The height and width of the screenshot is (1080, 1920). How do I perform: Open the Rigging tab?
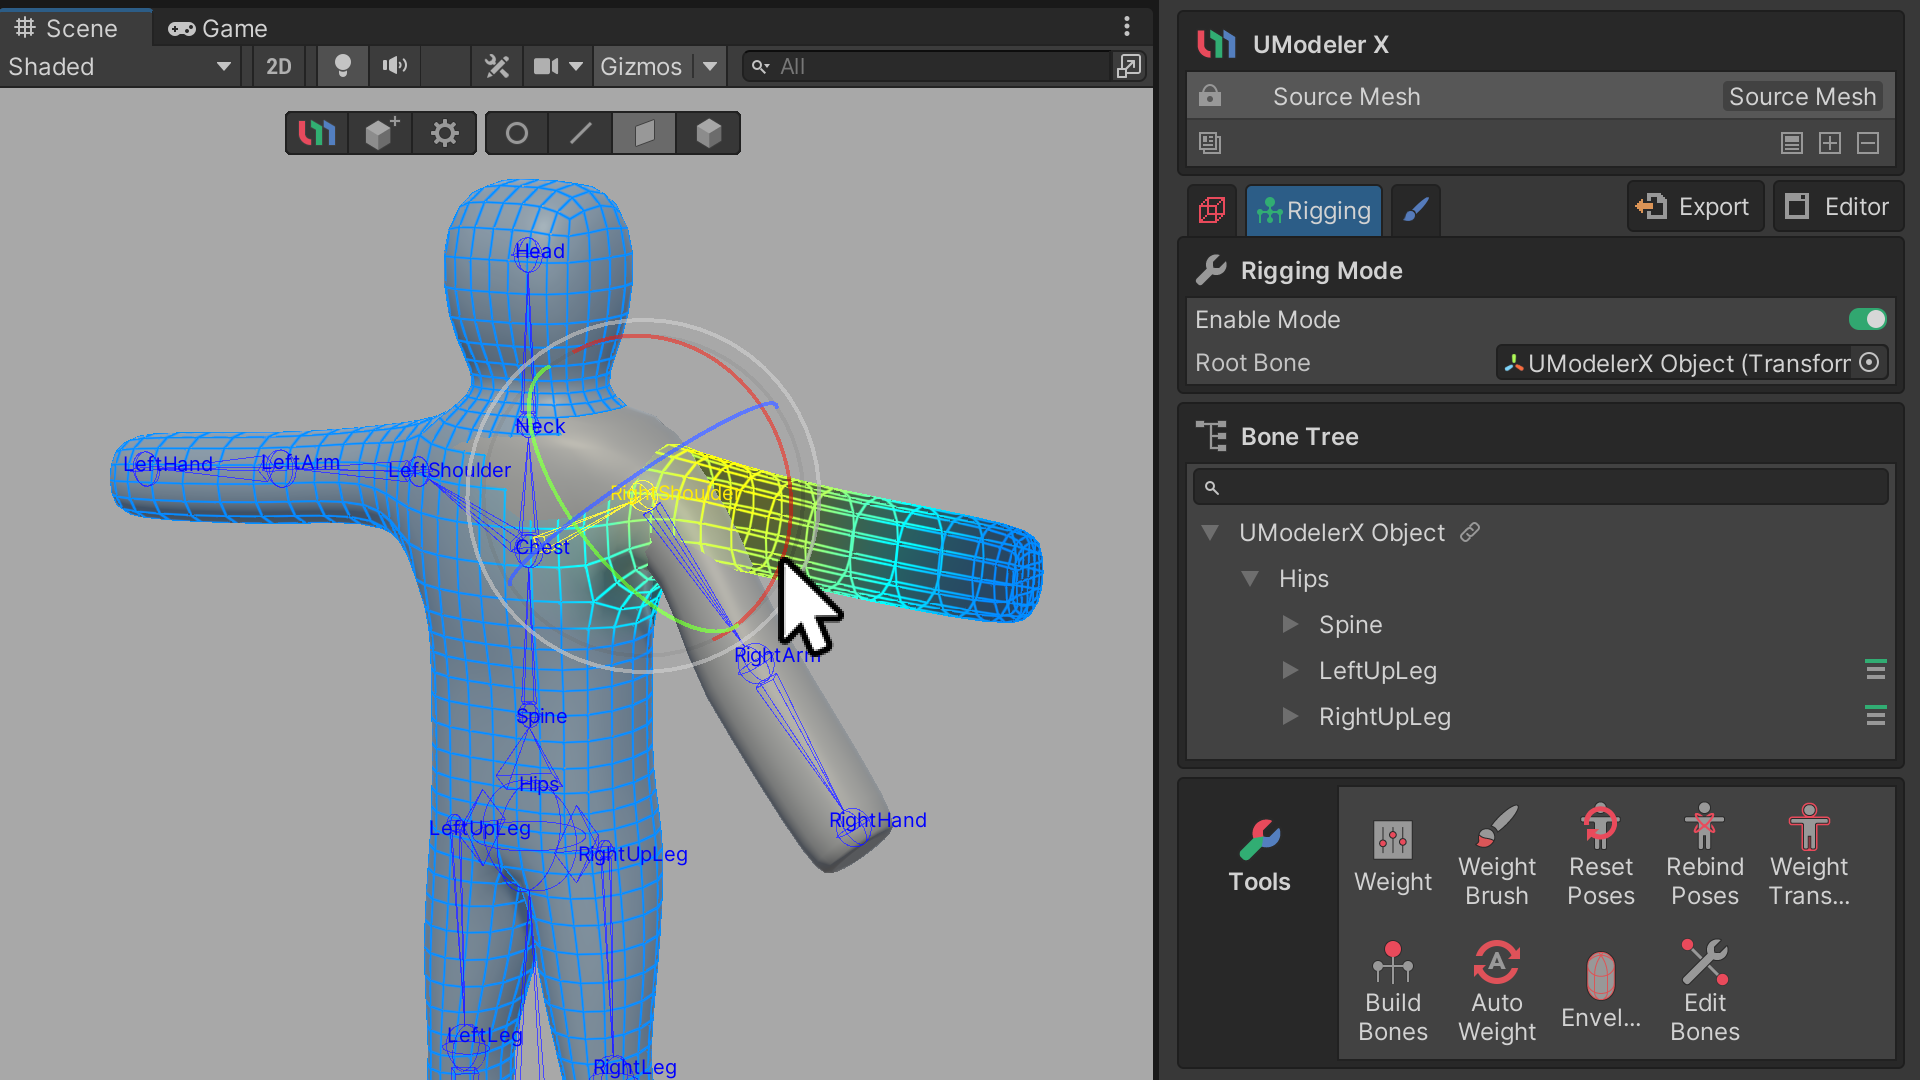pyautogui.click(x=1314, y=210)
